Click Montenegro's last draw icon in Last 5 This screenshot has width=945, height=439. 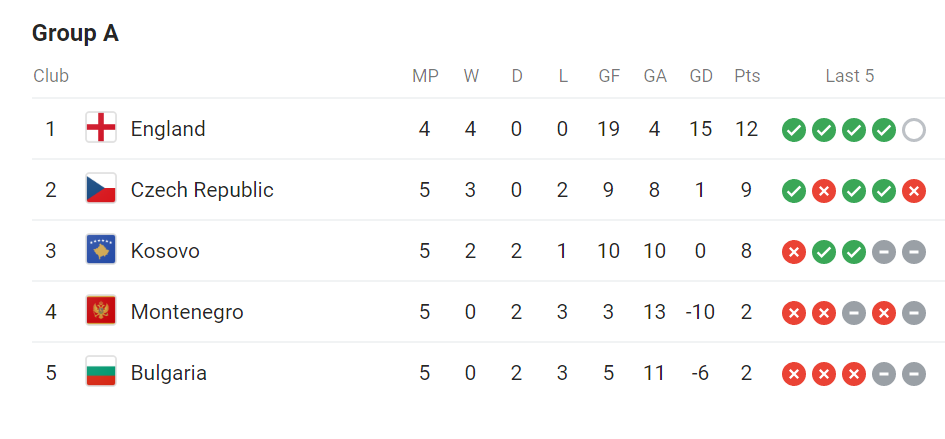pos(914,314)
